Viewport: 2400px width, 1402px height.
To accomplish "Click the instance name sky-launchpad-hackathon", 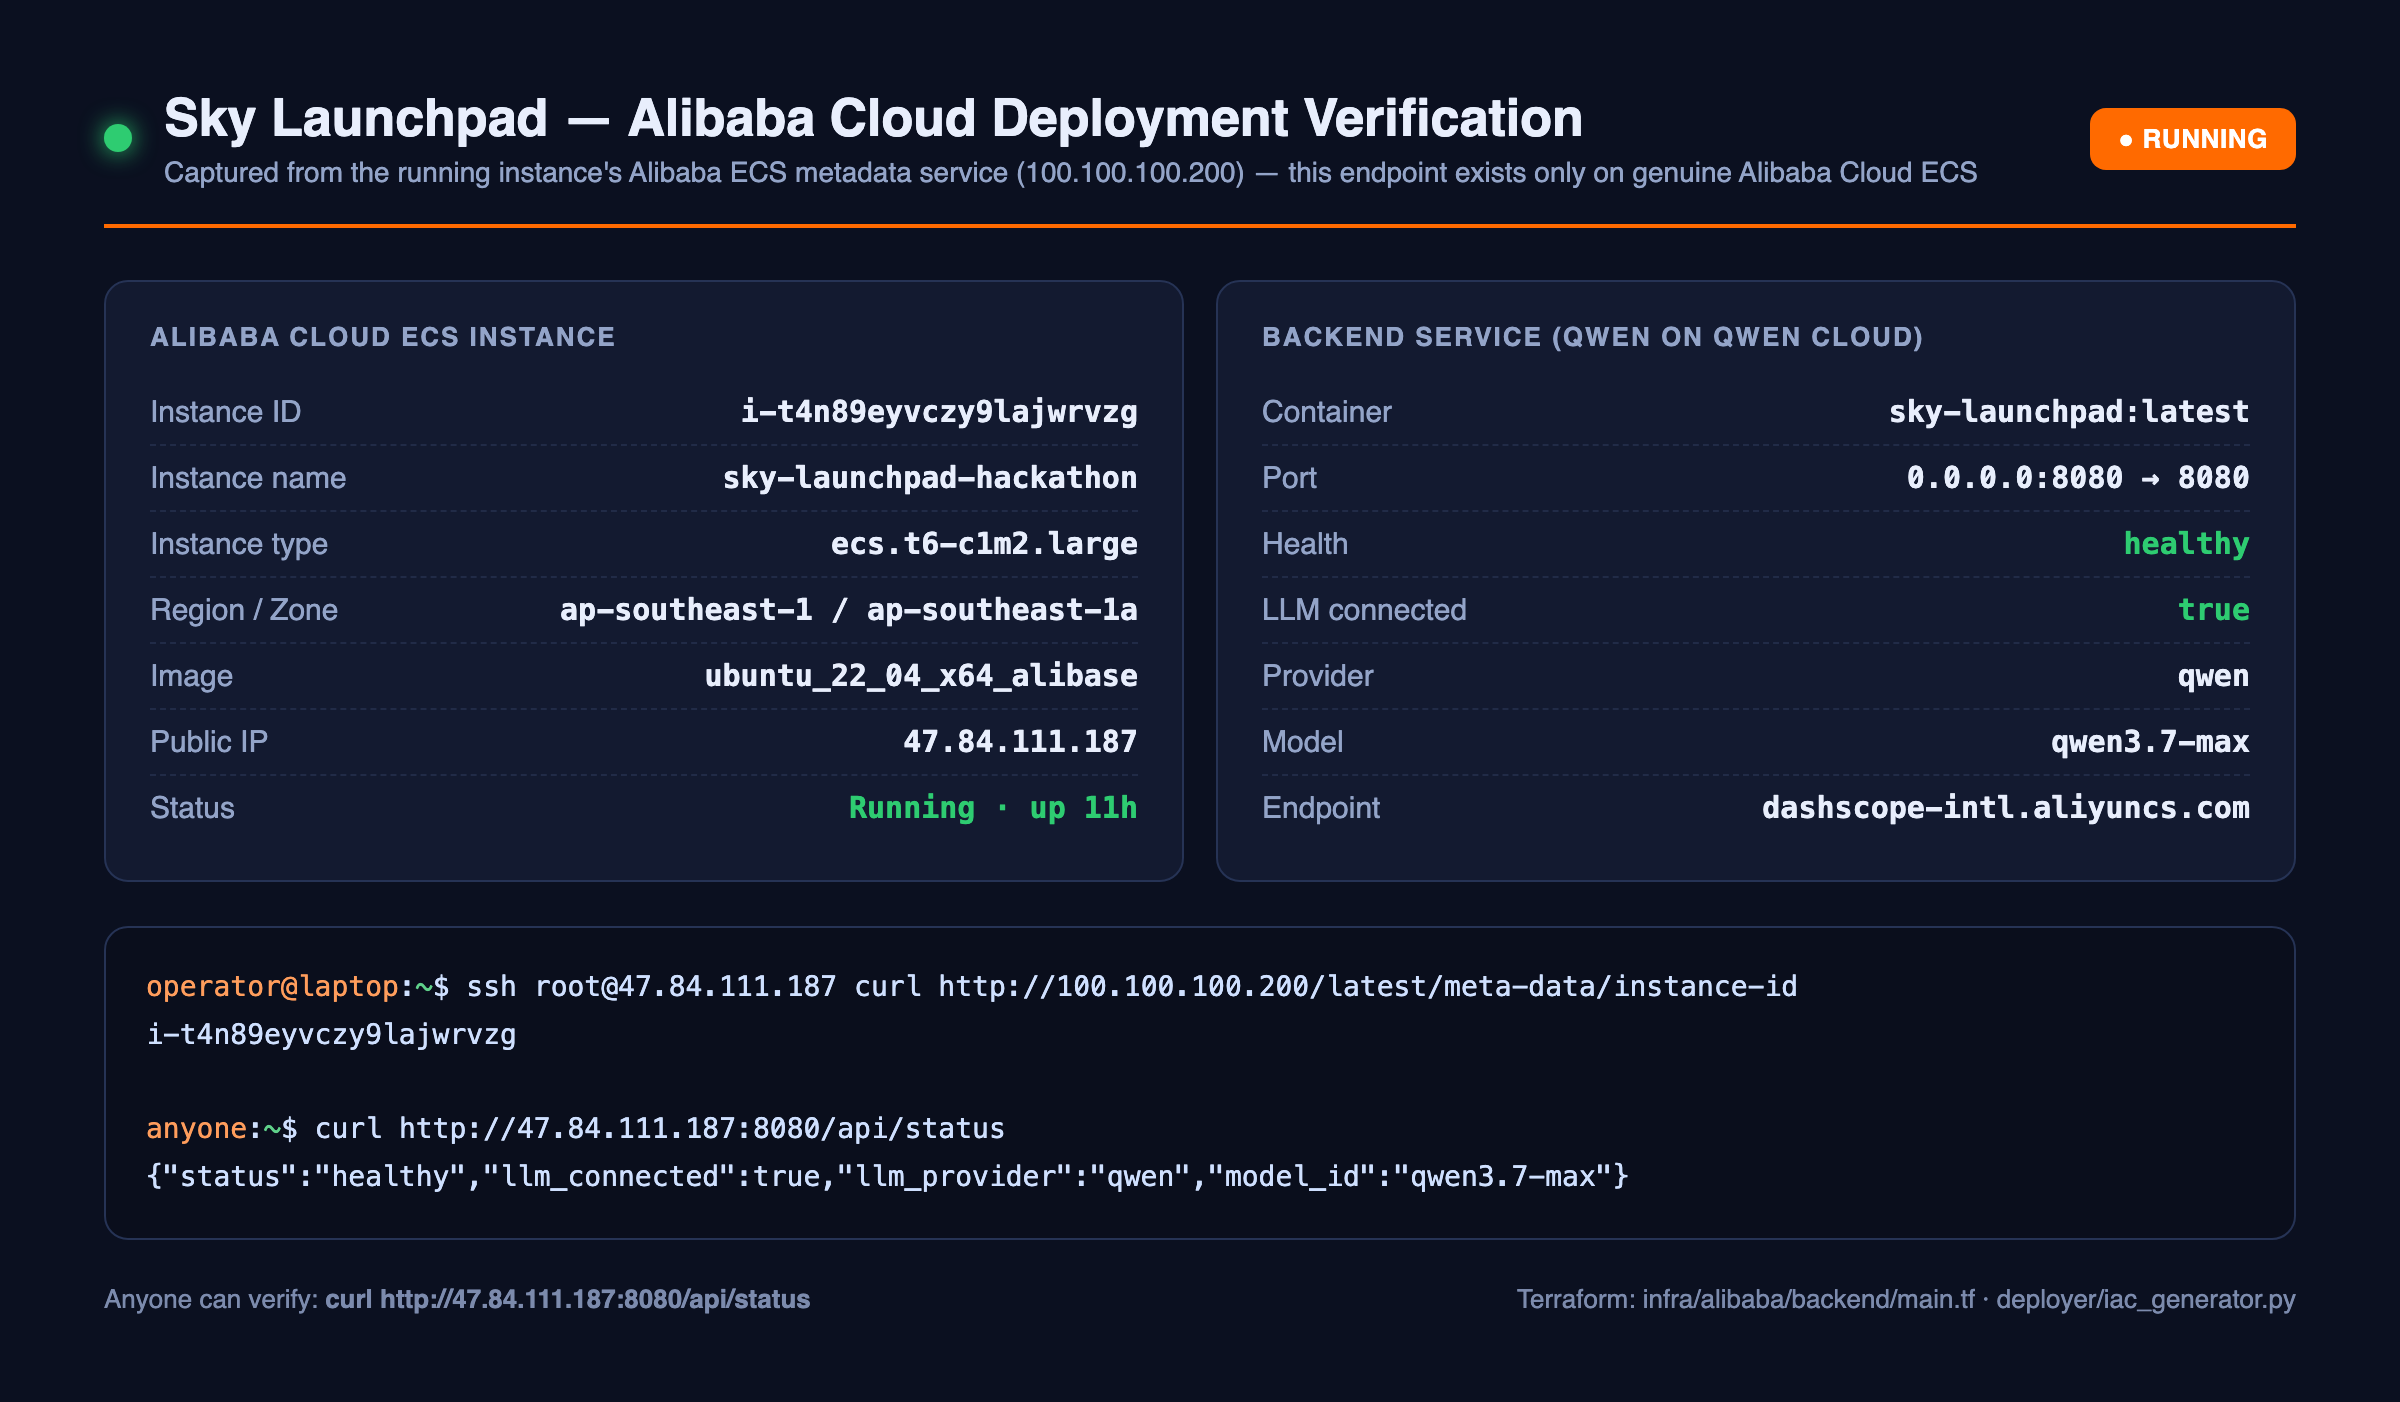I will pyautogui.click(x=930, y=478).
